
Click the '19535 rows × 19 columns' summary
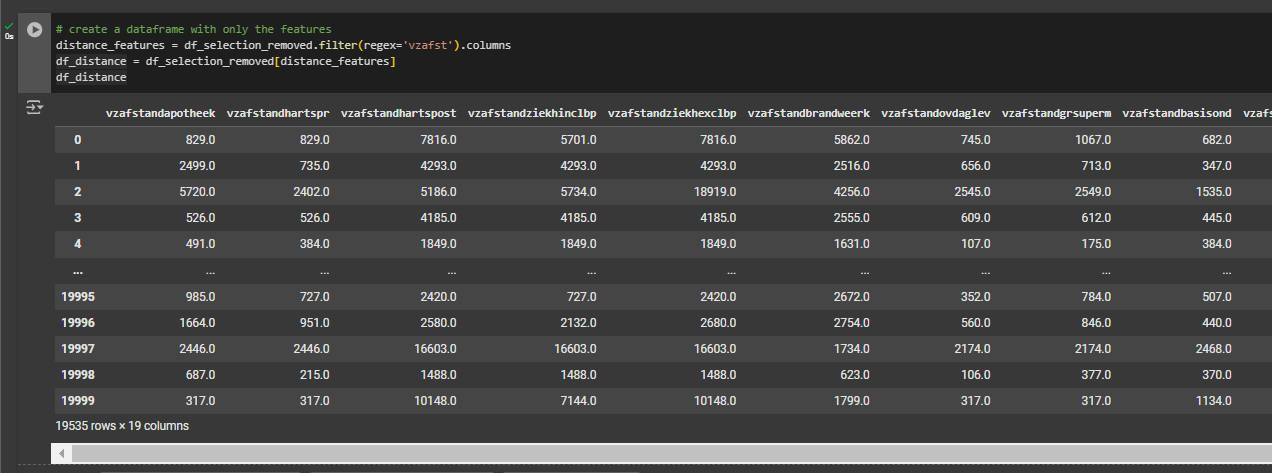[122, 426]
